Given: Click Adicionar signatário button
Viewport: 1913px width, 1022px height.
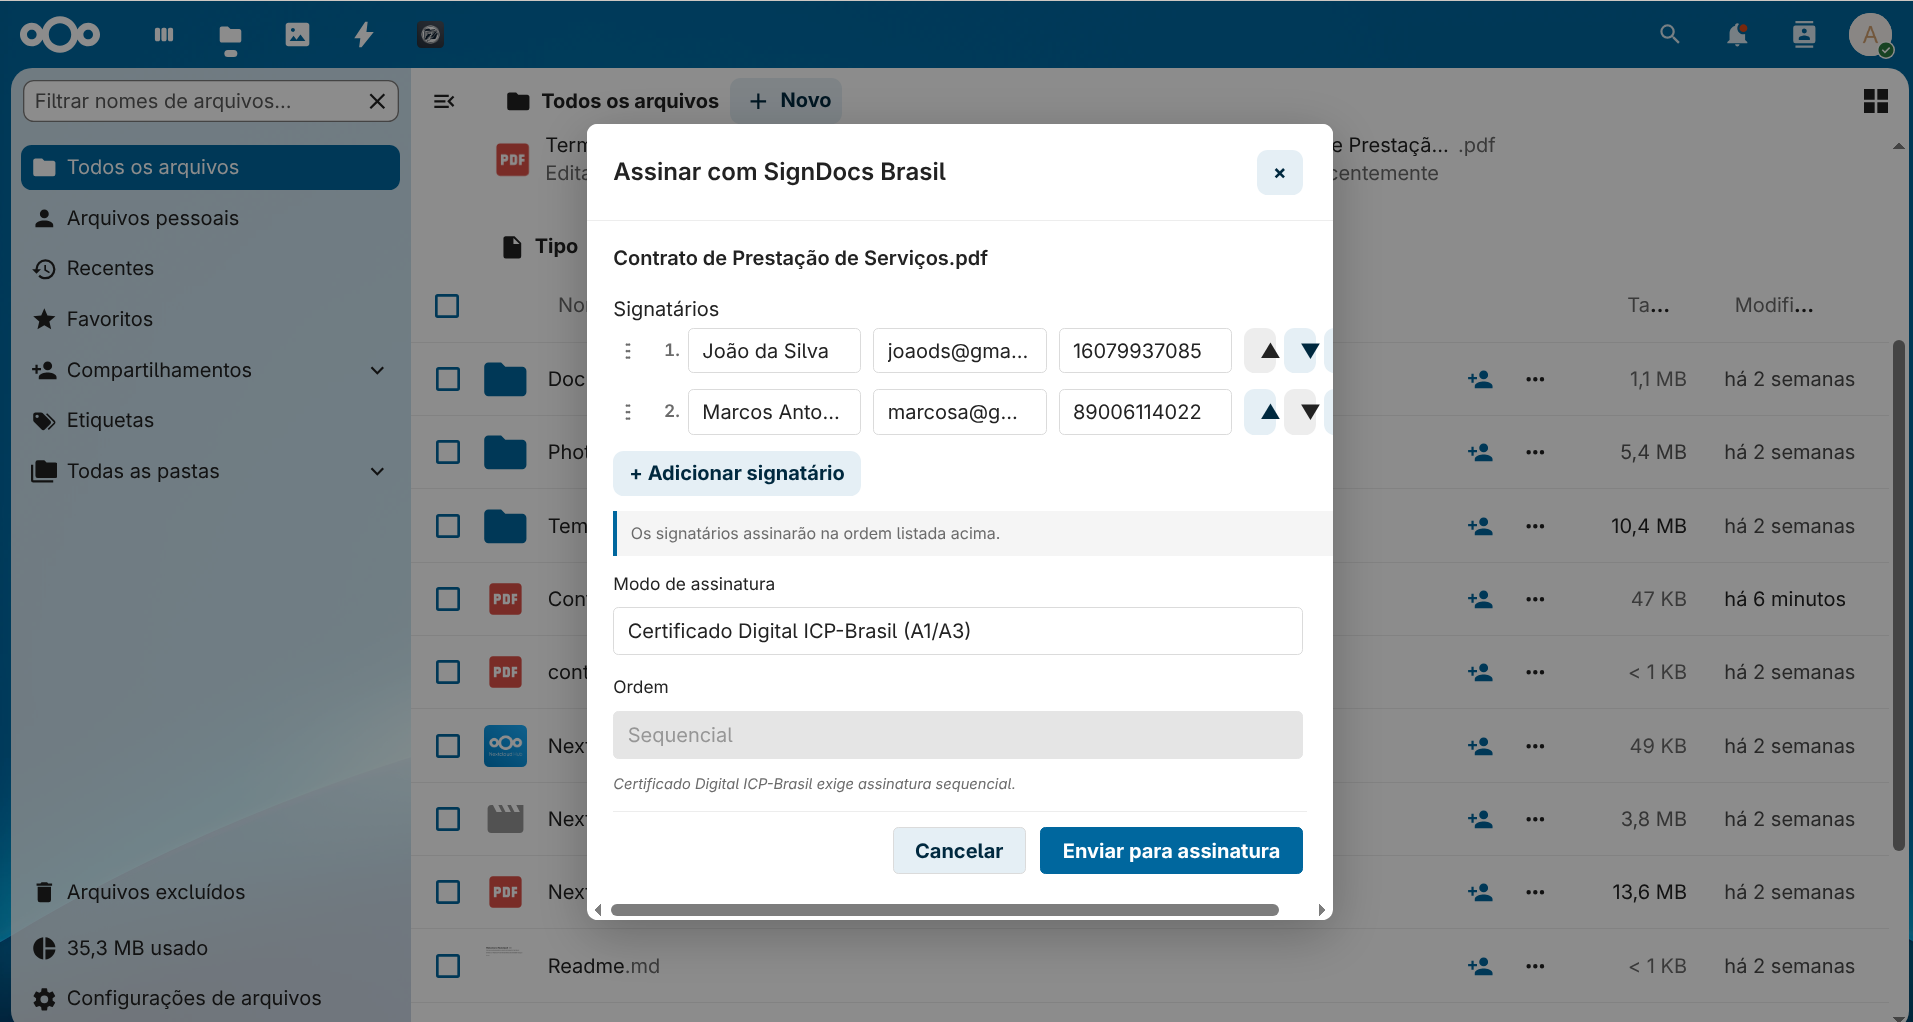Looking at the screenshot, I should click(736, 473).
